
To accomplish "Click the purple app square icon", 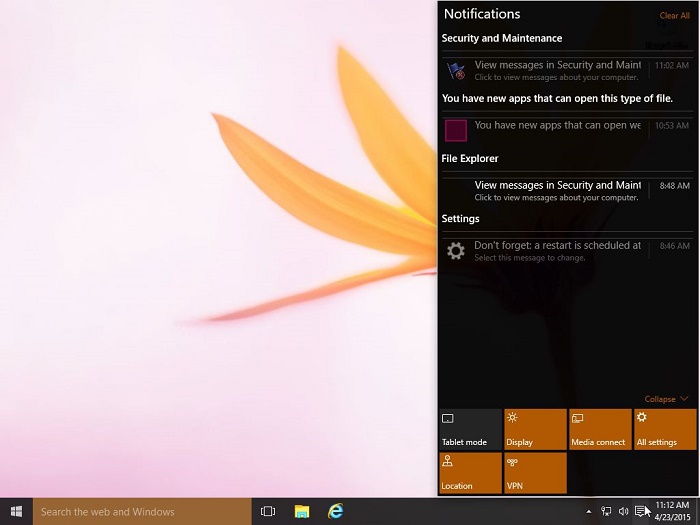I will [x=456, y=130].
